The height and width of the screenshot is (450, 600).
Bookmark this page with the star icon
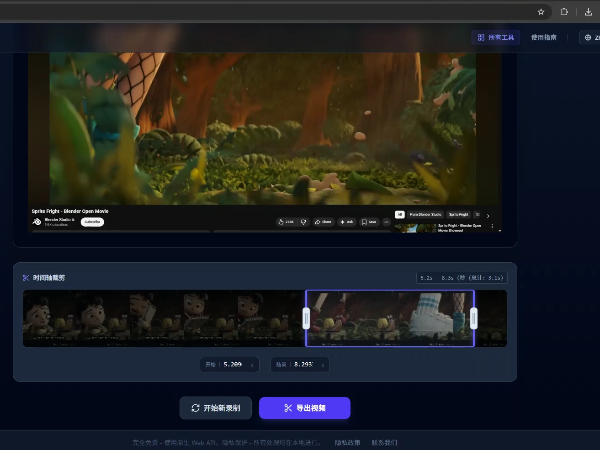pyautogui.click(x=541, y=12)
